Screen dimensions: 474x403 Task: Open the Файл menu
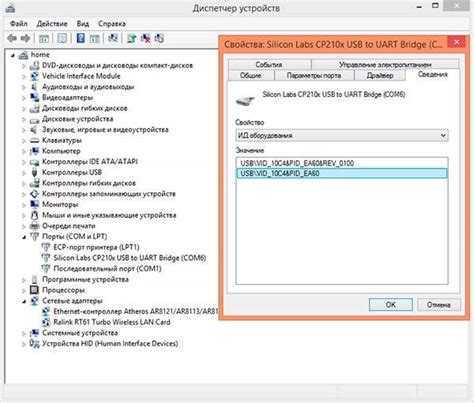point(19,24)
